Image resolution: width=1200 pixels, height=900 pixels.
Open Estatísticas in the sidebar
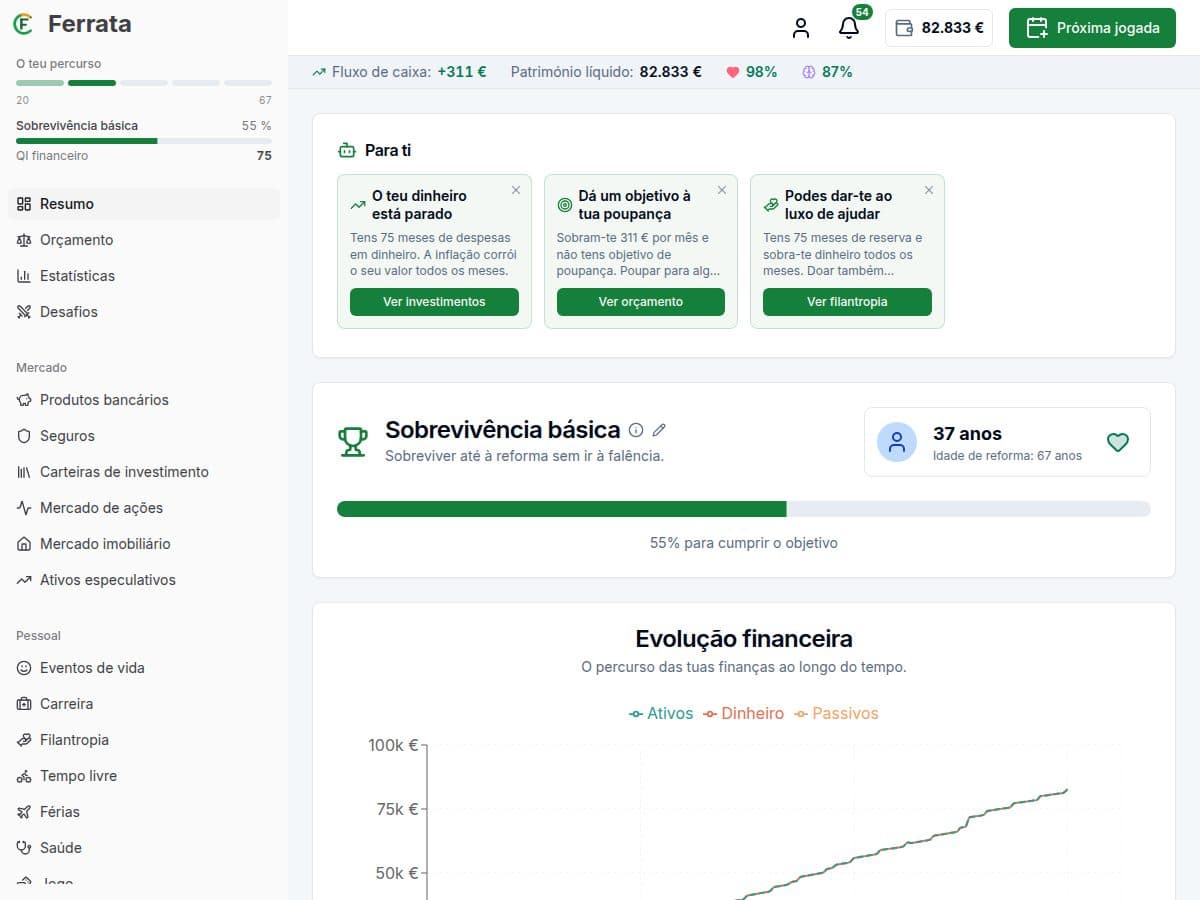pyautogui.click(x=144, y=276)
